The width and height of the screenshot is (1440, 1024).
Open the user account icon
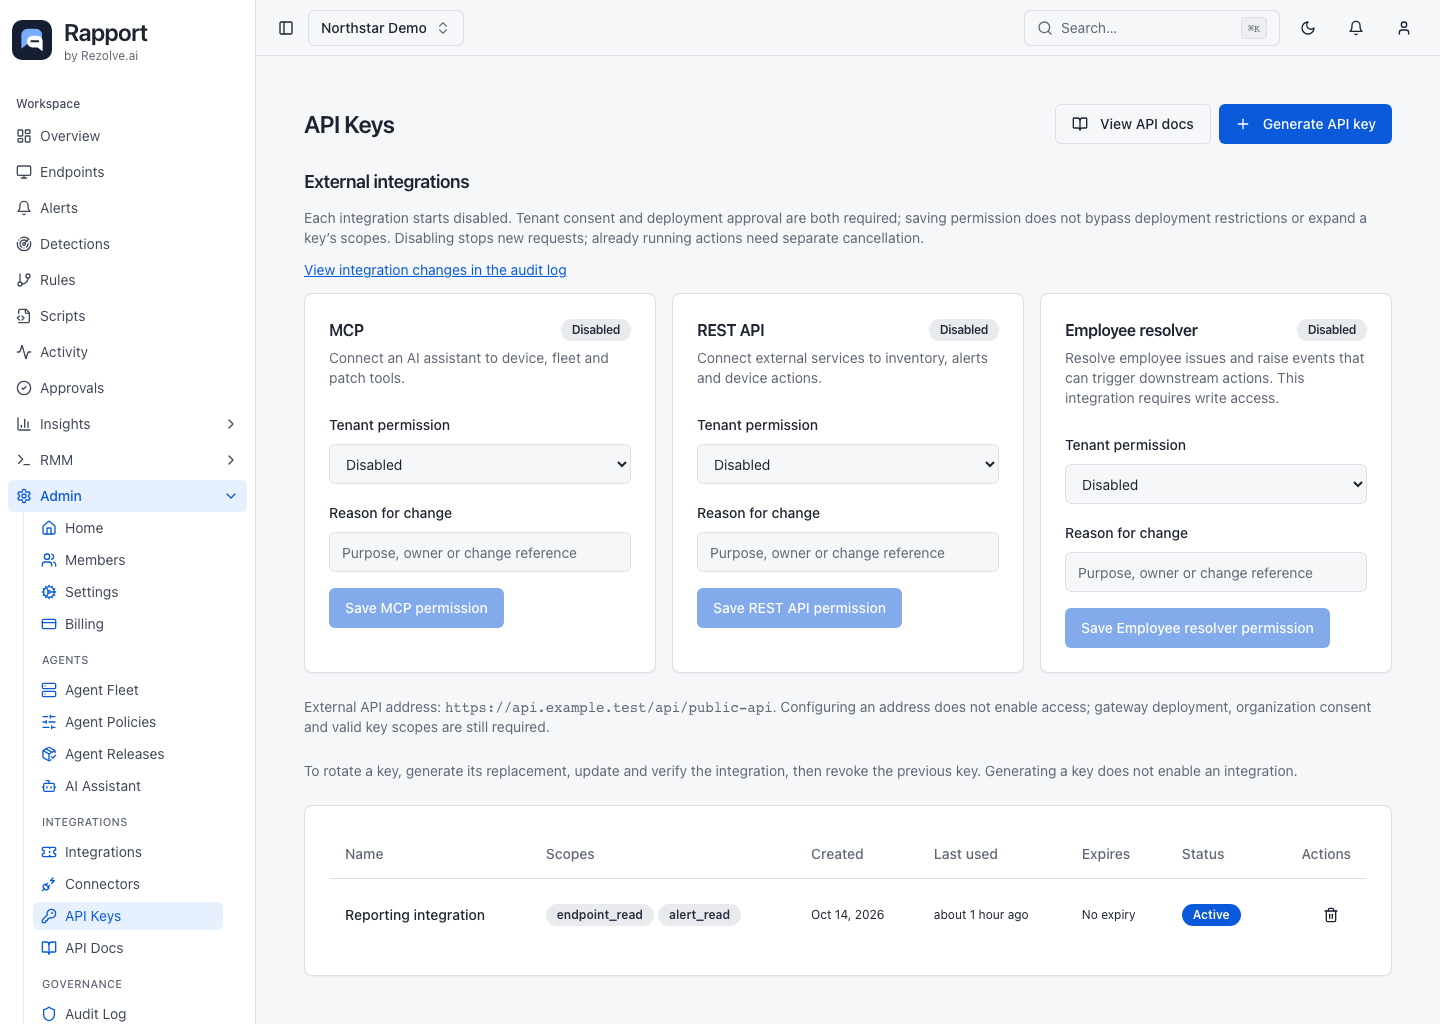click(1404, 28)
